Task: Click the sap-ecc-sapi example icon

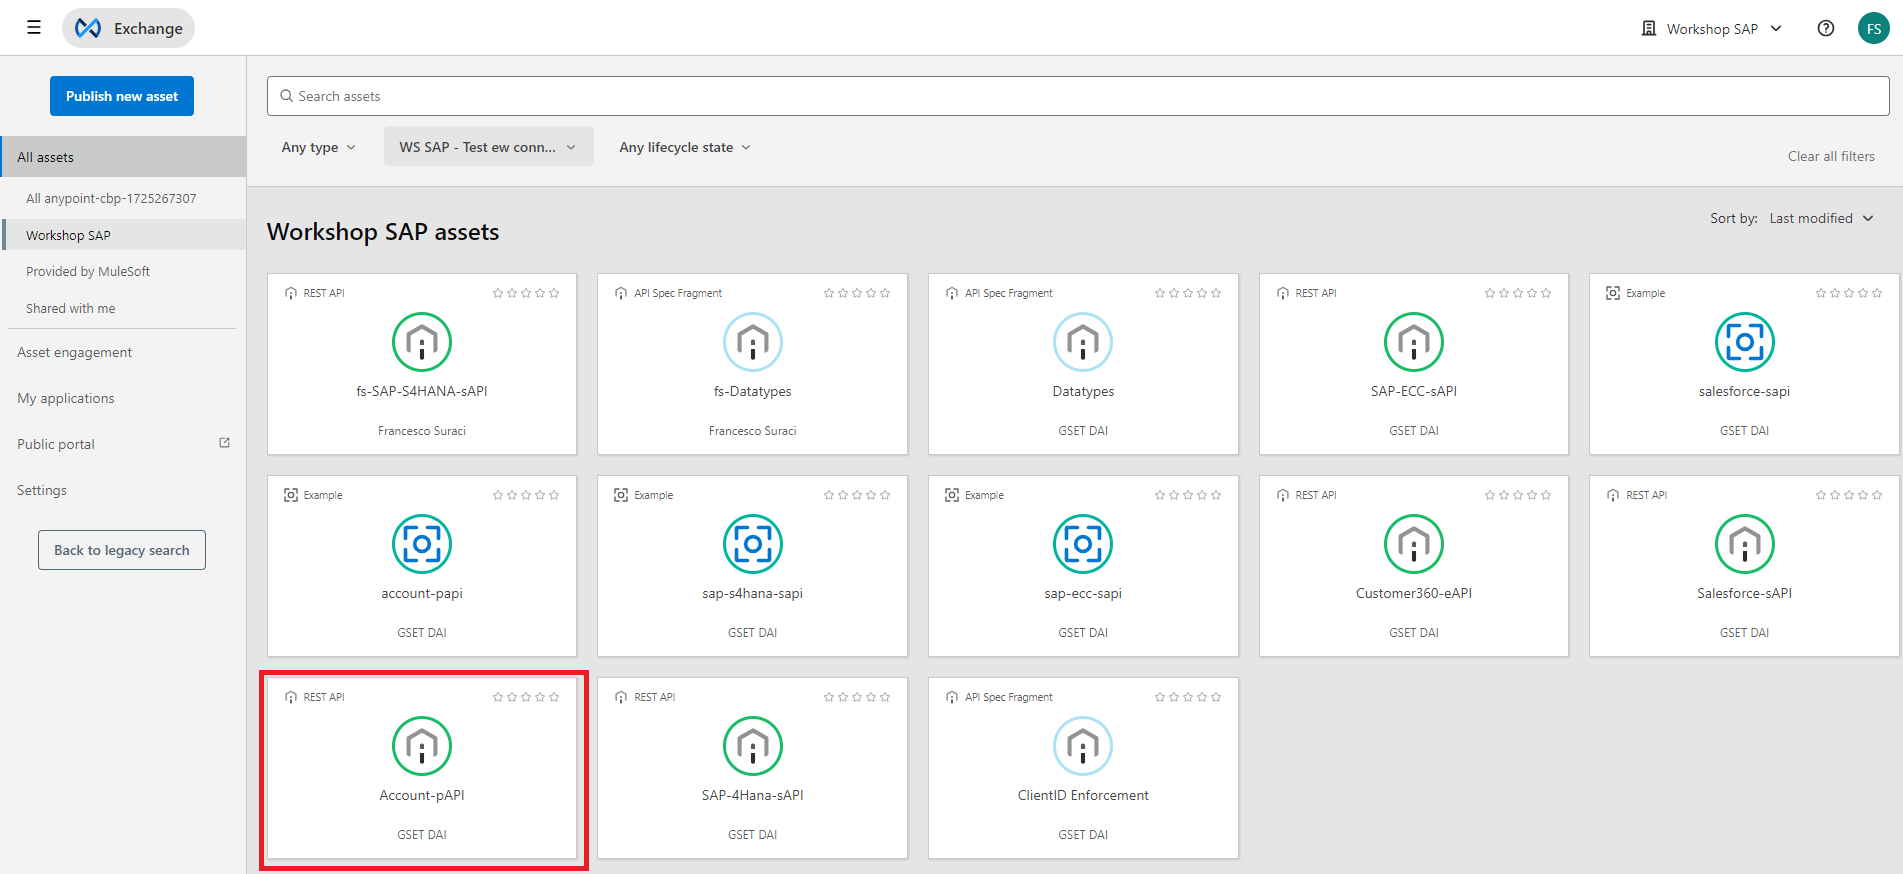Action: pyautogui.click(x=1083, y=544)
